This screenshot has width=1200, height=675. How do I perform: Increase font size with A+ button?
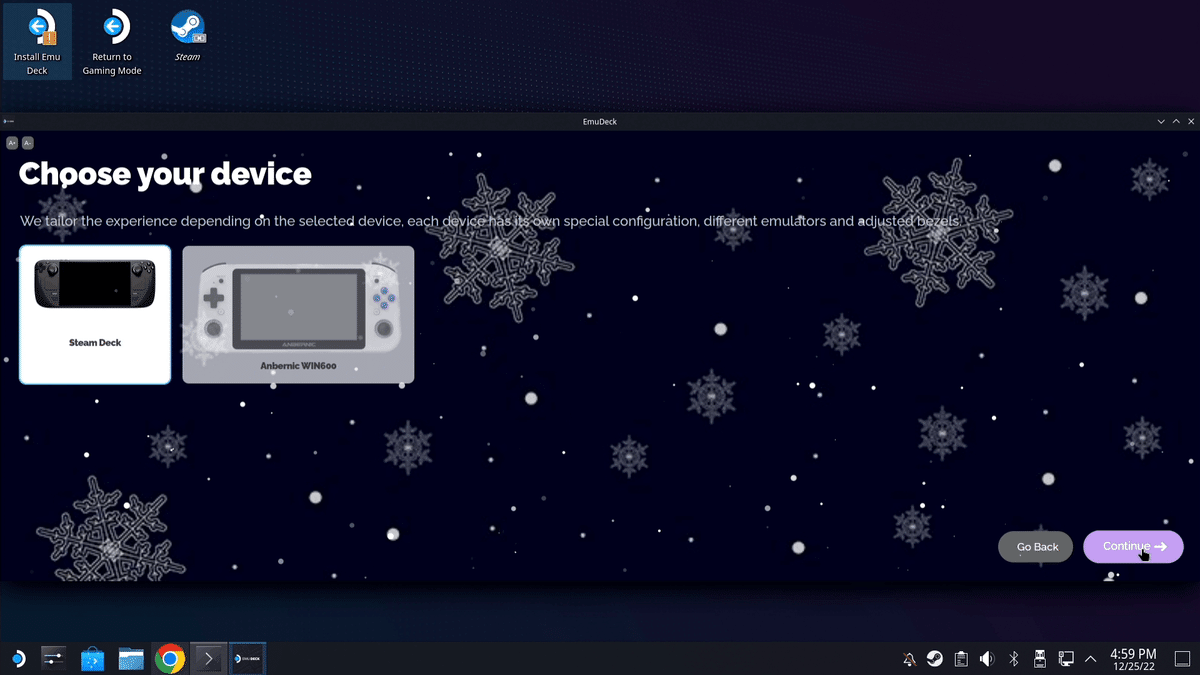click(12, 143)
